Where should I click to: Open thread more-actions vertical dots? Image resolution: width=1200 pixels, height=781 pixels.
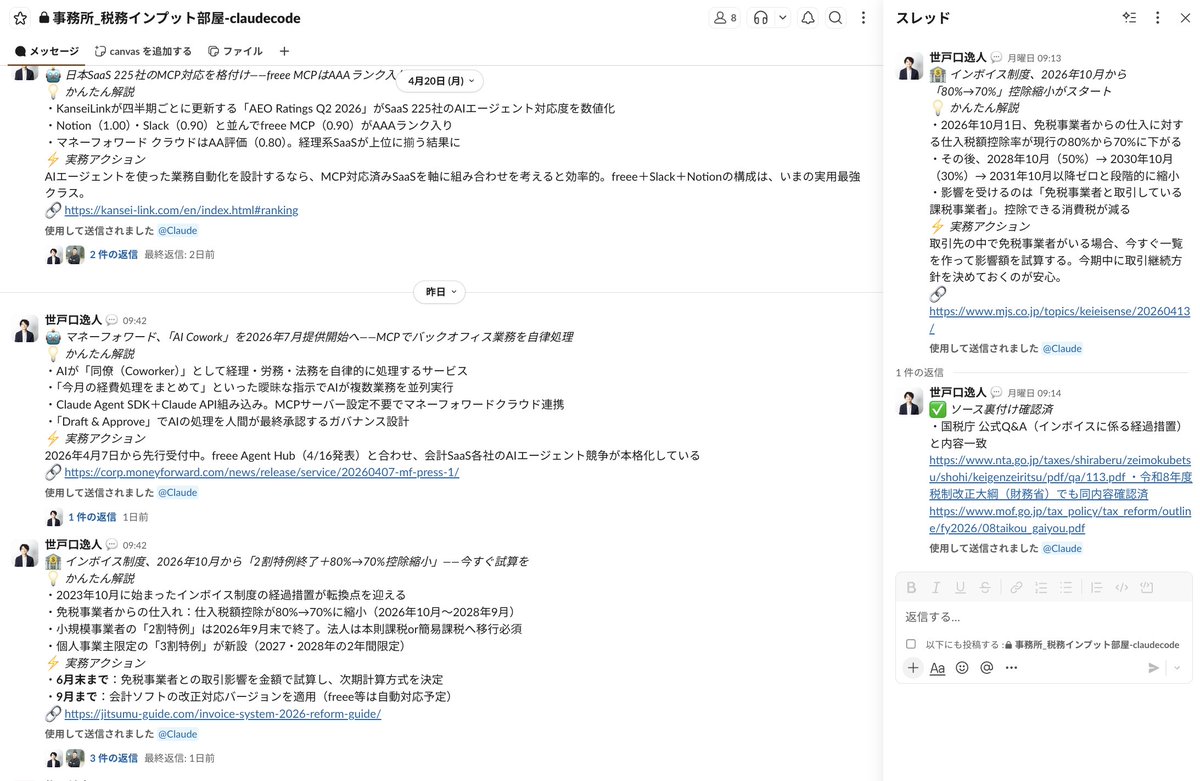tap(1157, 18)
